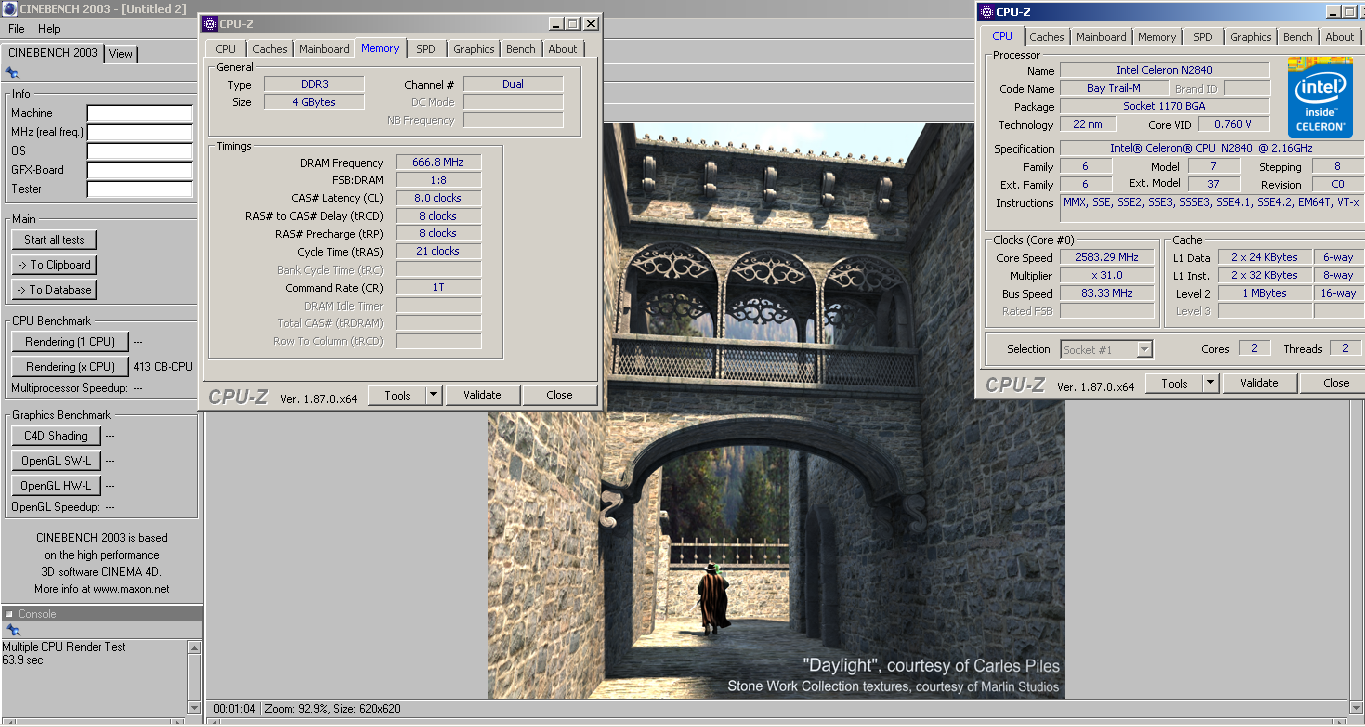Expand the Tools dropdown arrow in right CPU-Z window
This screenshot has height=727, width=1365.
[x=1210, y=383]
